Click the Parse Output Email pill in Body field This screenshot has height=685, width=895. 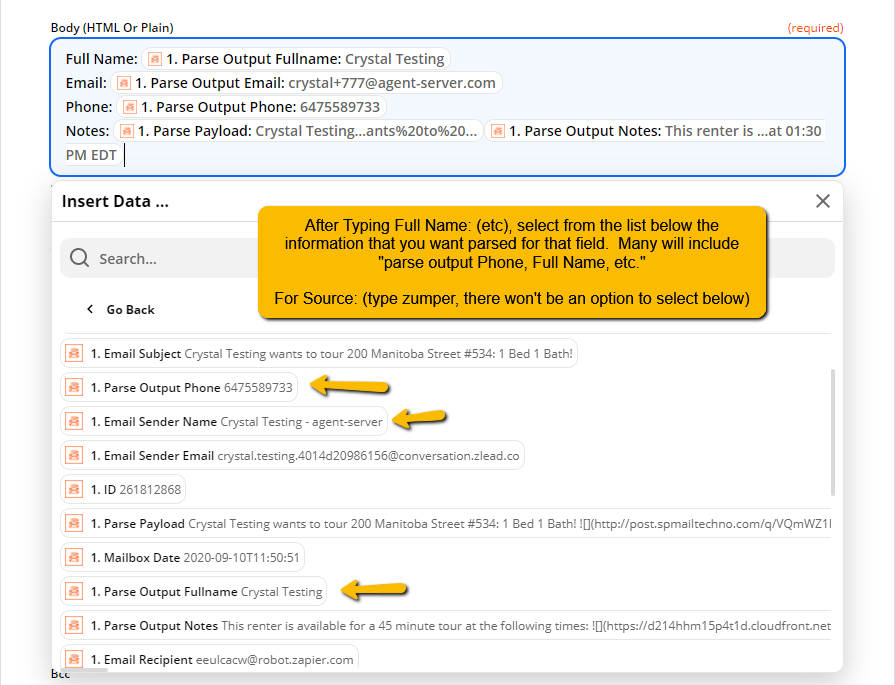coord(307,83)
